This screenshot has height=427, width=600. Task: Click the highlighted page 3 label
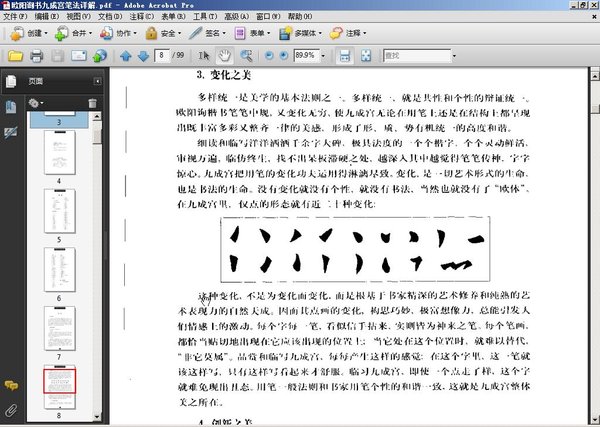coord(59,122)
